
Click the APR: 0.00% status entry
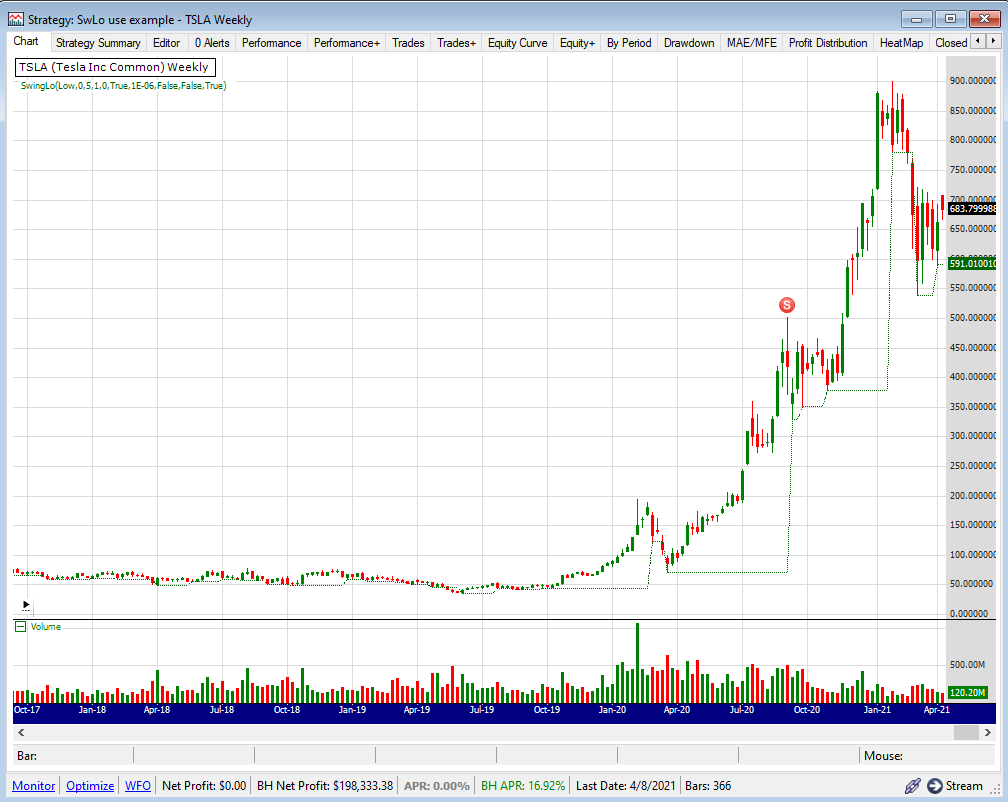[x=436, y=785]
